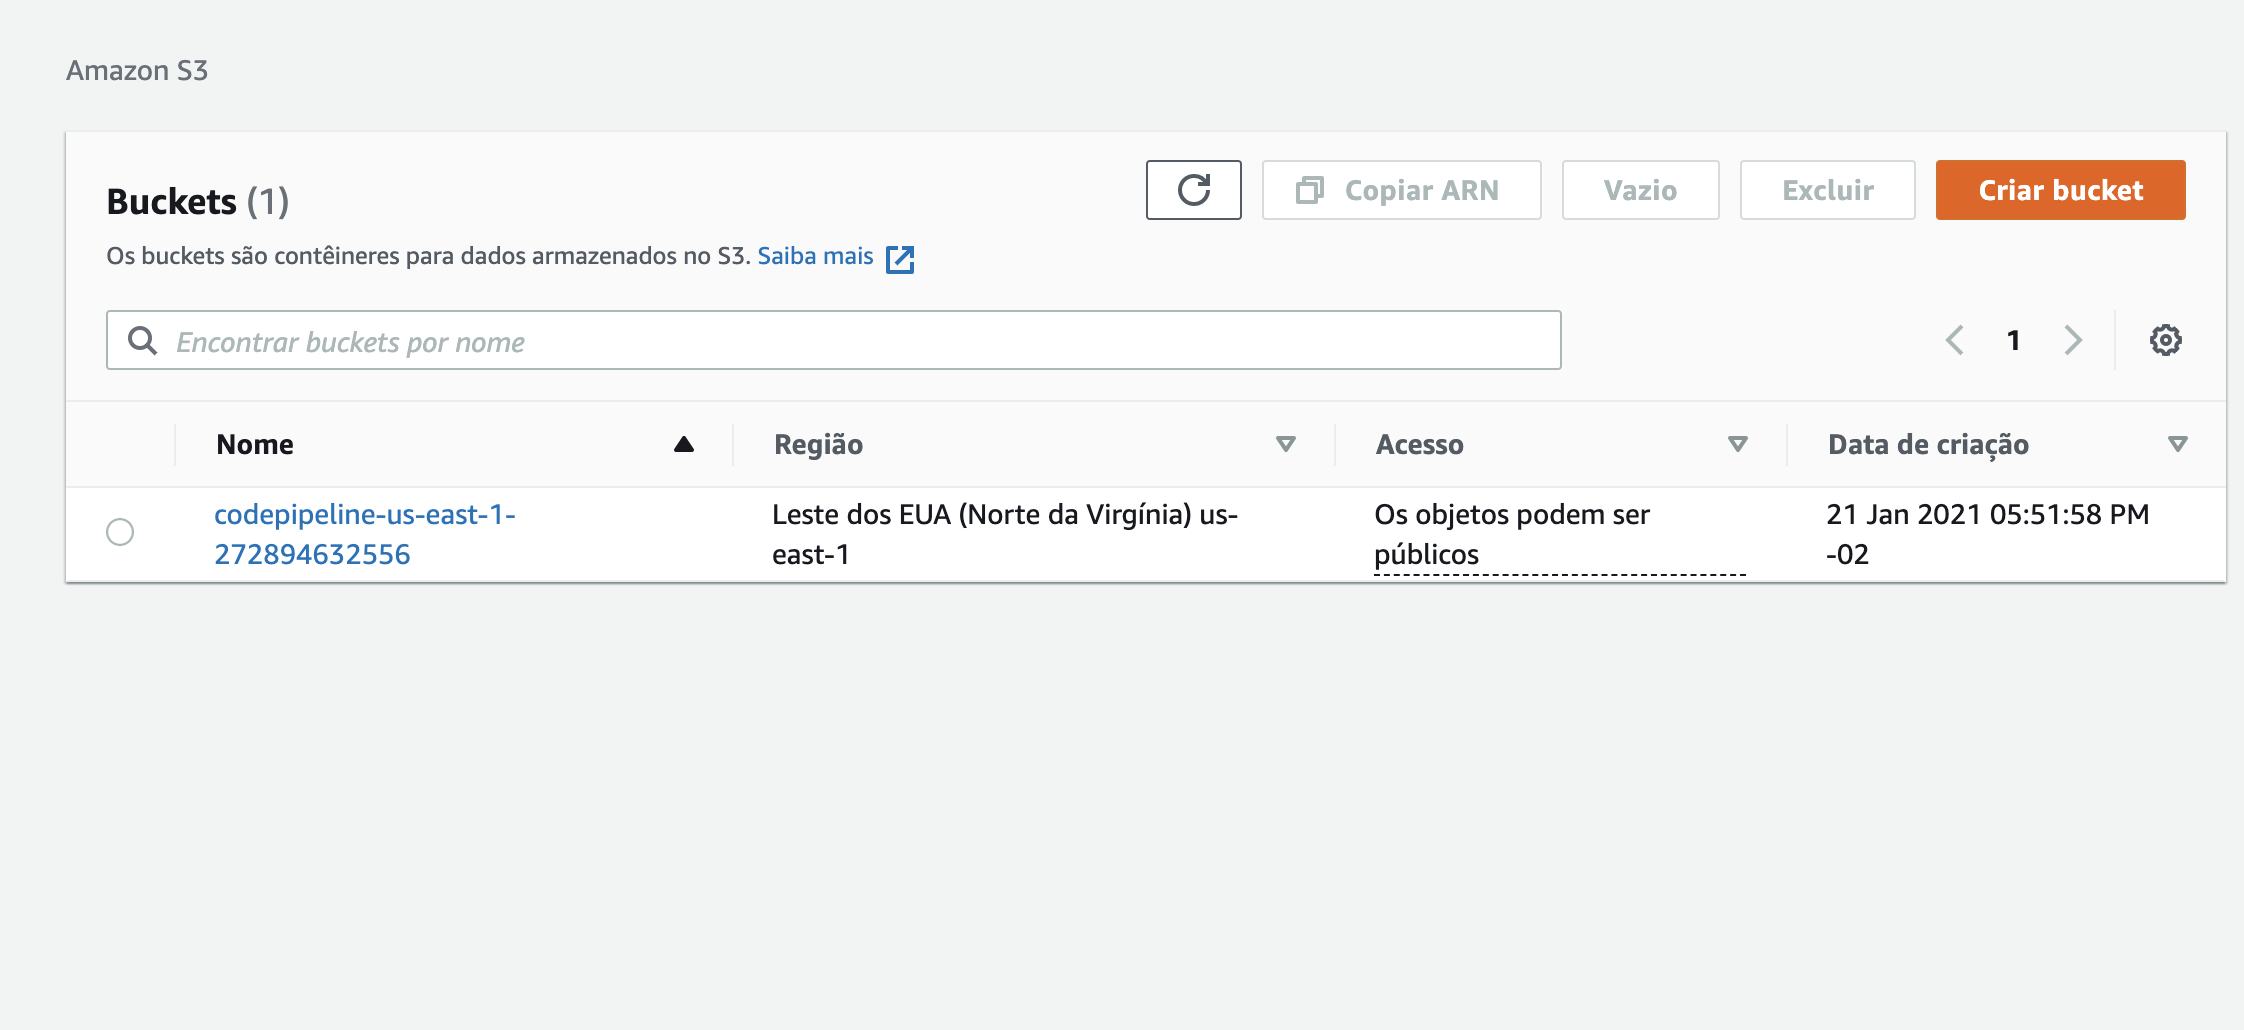The width and height of the screenshot is (2244, 1030).
Task: Click the search magnifier icon
Action: pyautogui.click(x=142, y=341)
